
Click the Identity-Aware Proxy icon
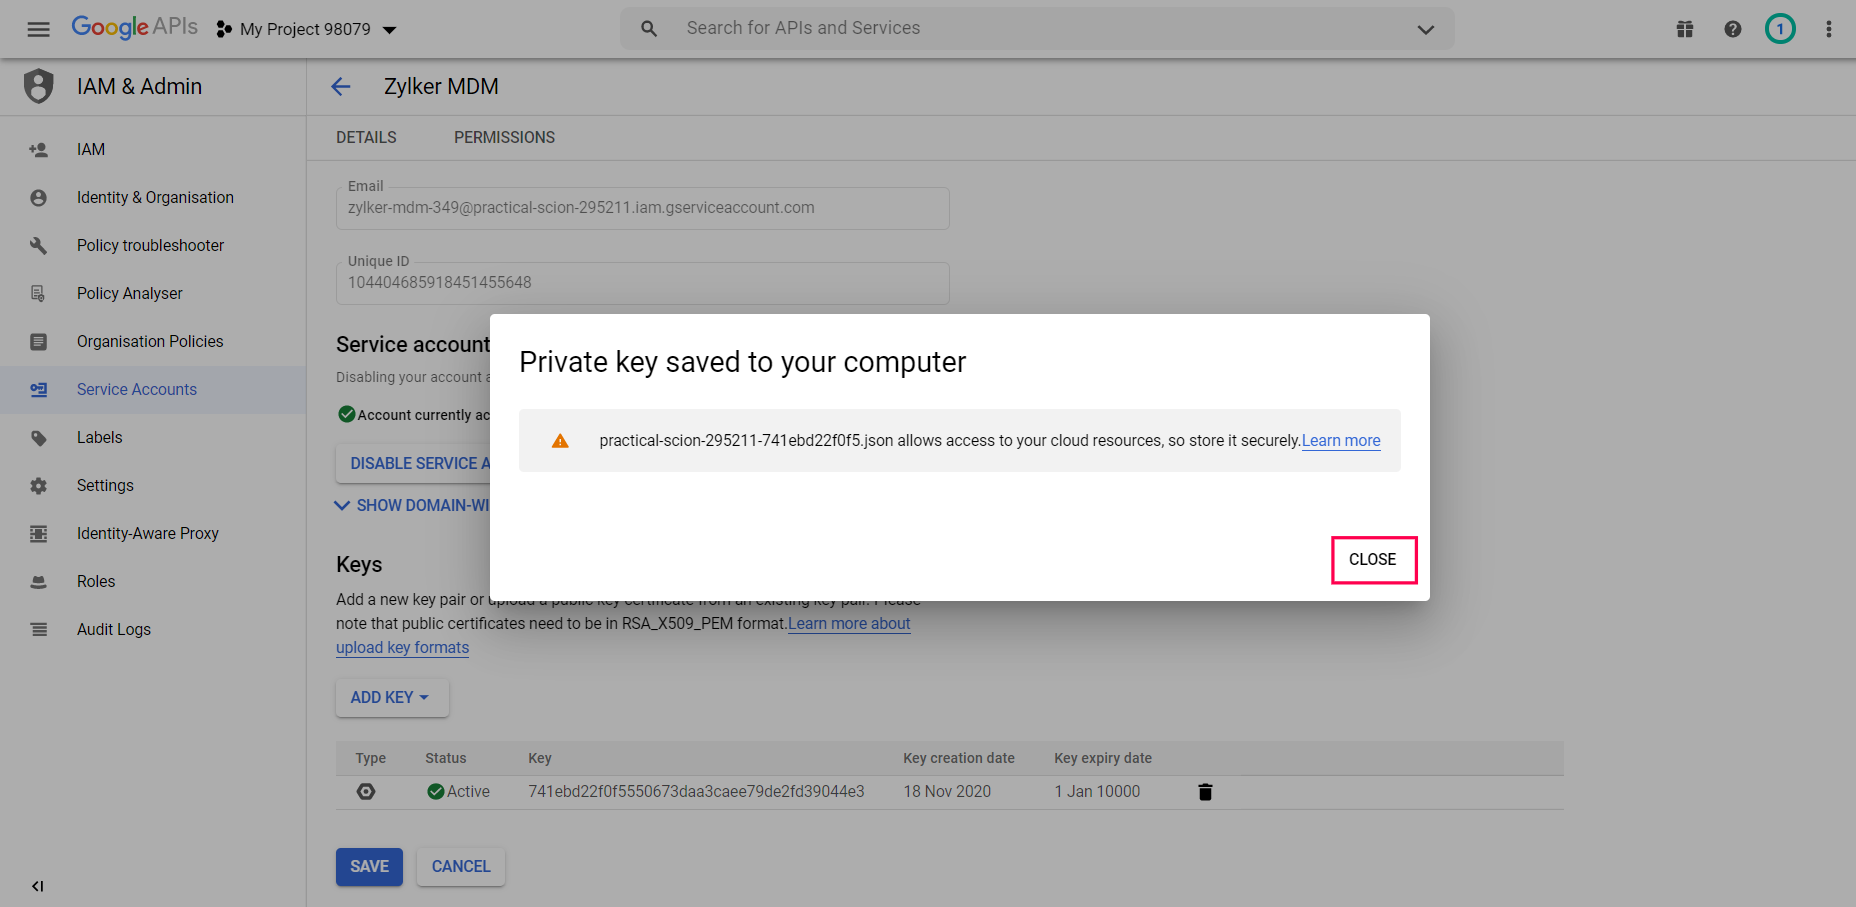(38, 534)
